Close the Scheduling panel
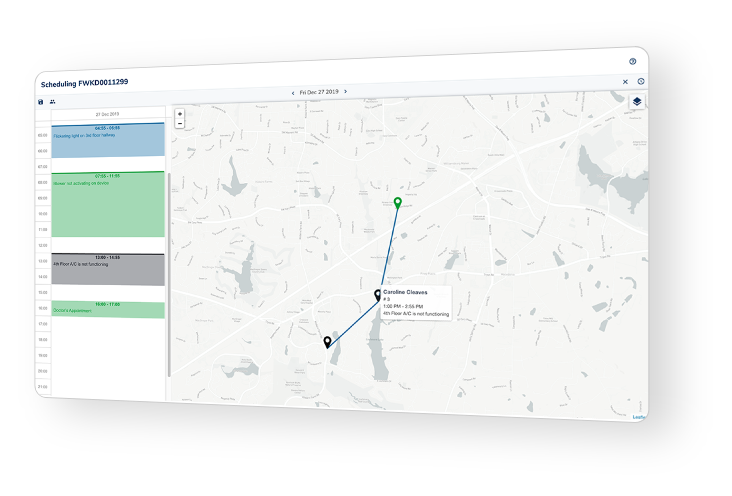The height and width of the screenshot is (496, 732). [625, 82]
